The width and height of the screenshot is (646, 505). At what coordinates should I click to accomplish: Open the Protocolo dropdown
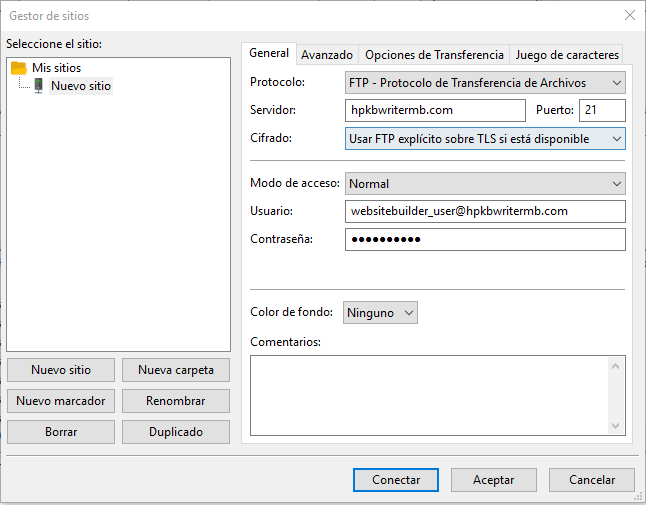click(x=485, y=83)
